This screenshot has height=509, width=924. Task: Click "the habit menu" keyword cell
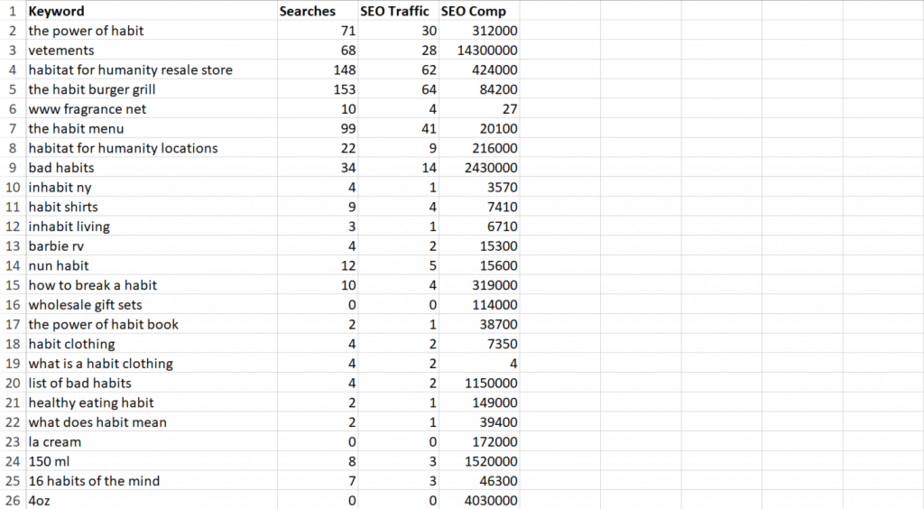click(152, 128)
